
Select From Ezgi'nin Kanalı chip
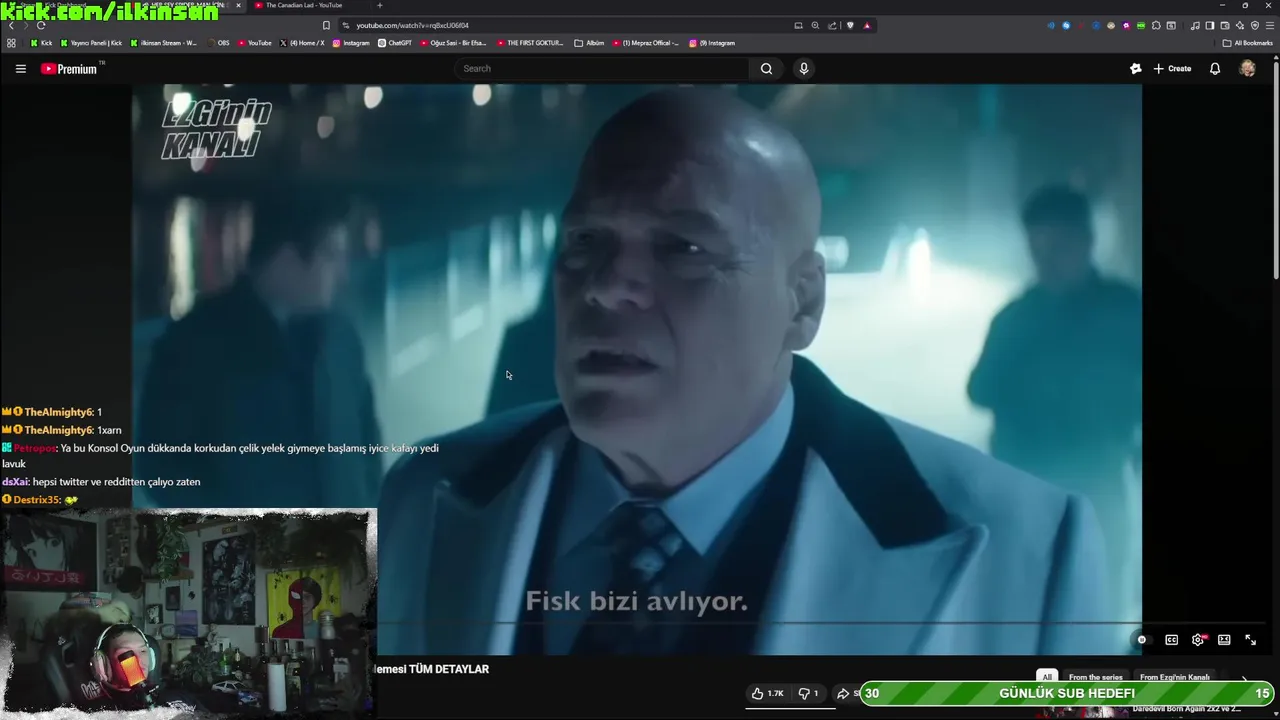pyautogui.click(x=1175, y=677)
